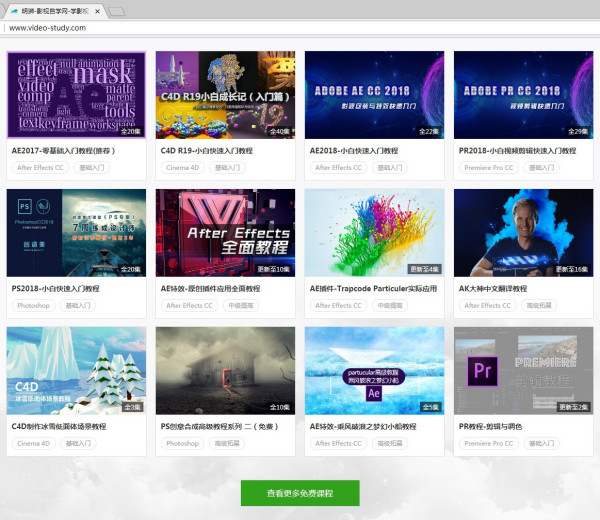Click the PR教程-剪辑与调色 title
Image resolution: width=600 pixels, height=520 pixels.
pyautogui.click(x=491, y=426)
